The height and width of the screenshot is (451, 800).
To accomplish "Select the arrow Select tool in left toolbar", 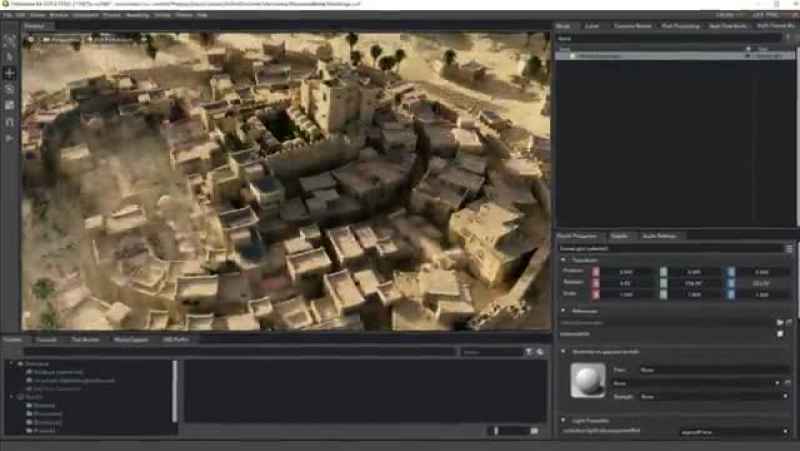I will pos(9,57).
